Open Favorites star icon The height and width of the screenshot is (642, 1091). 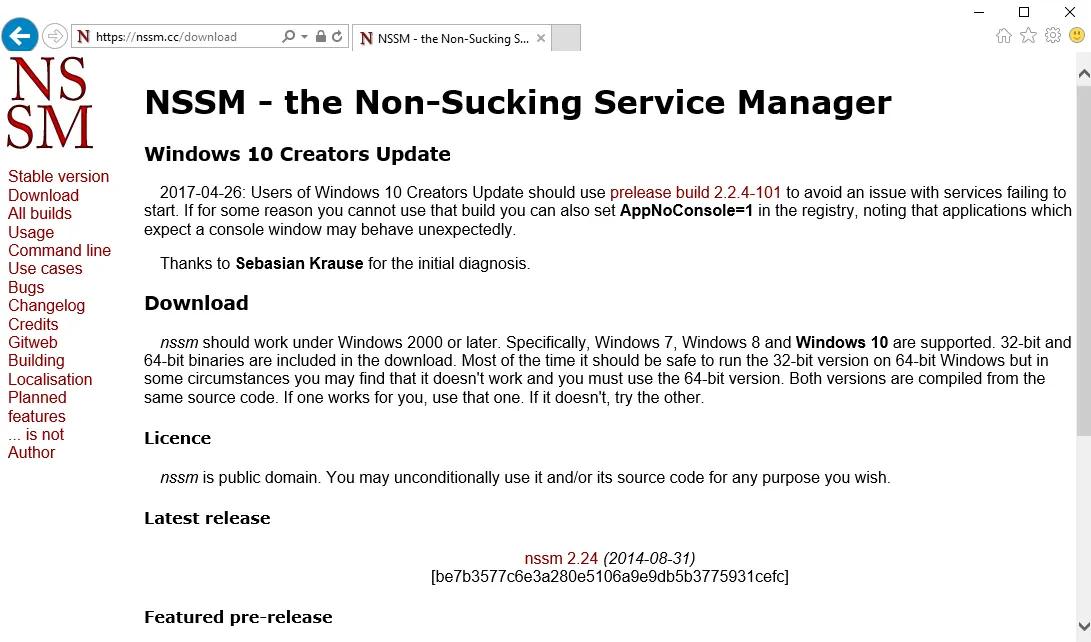(1028, 35)
